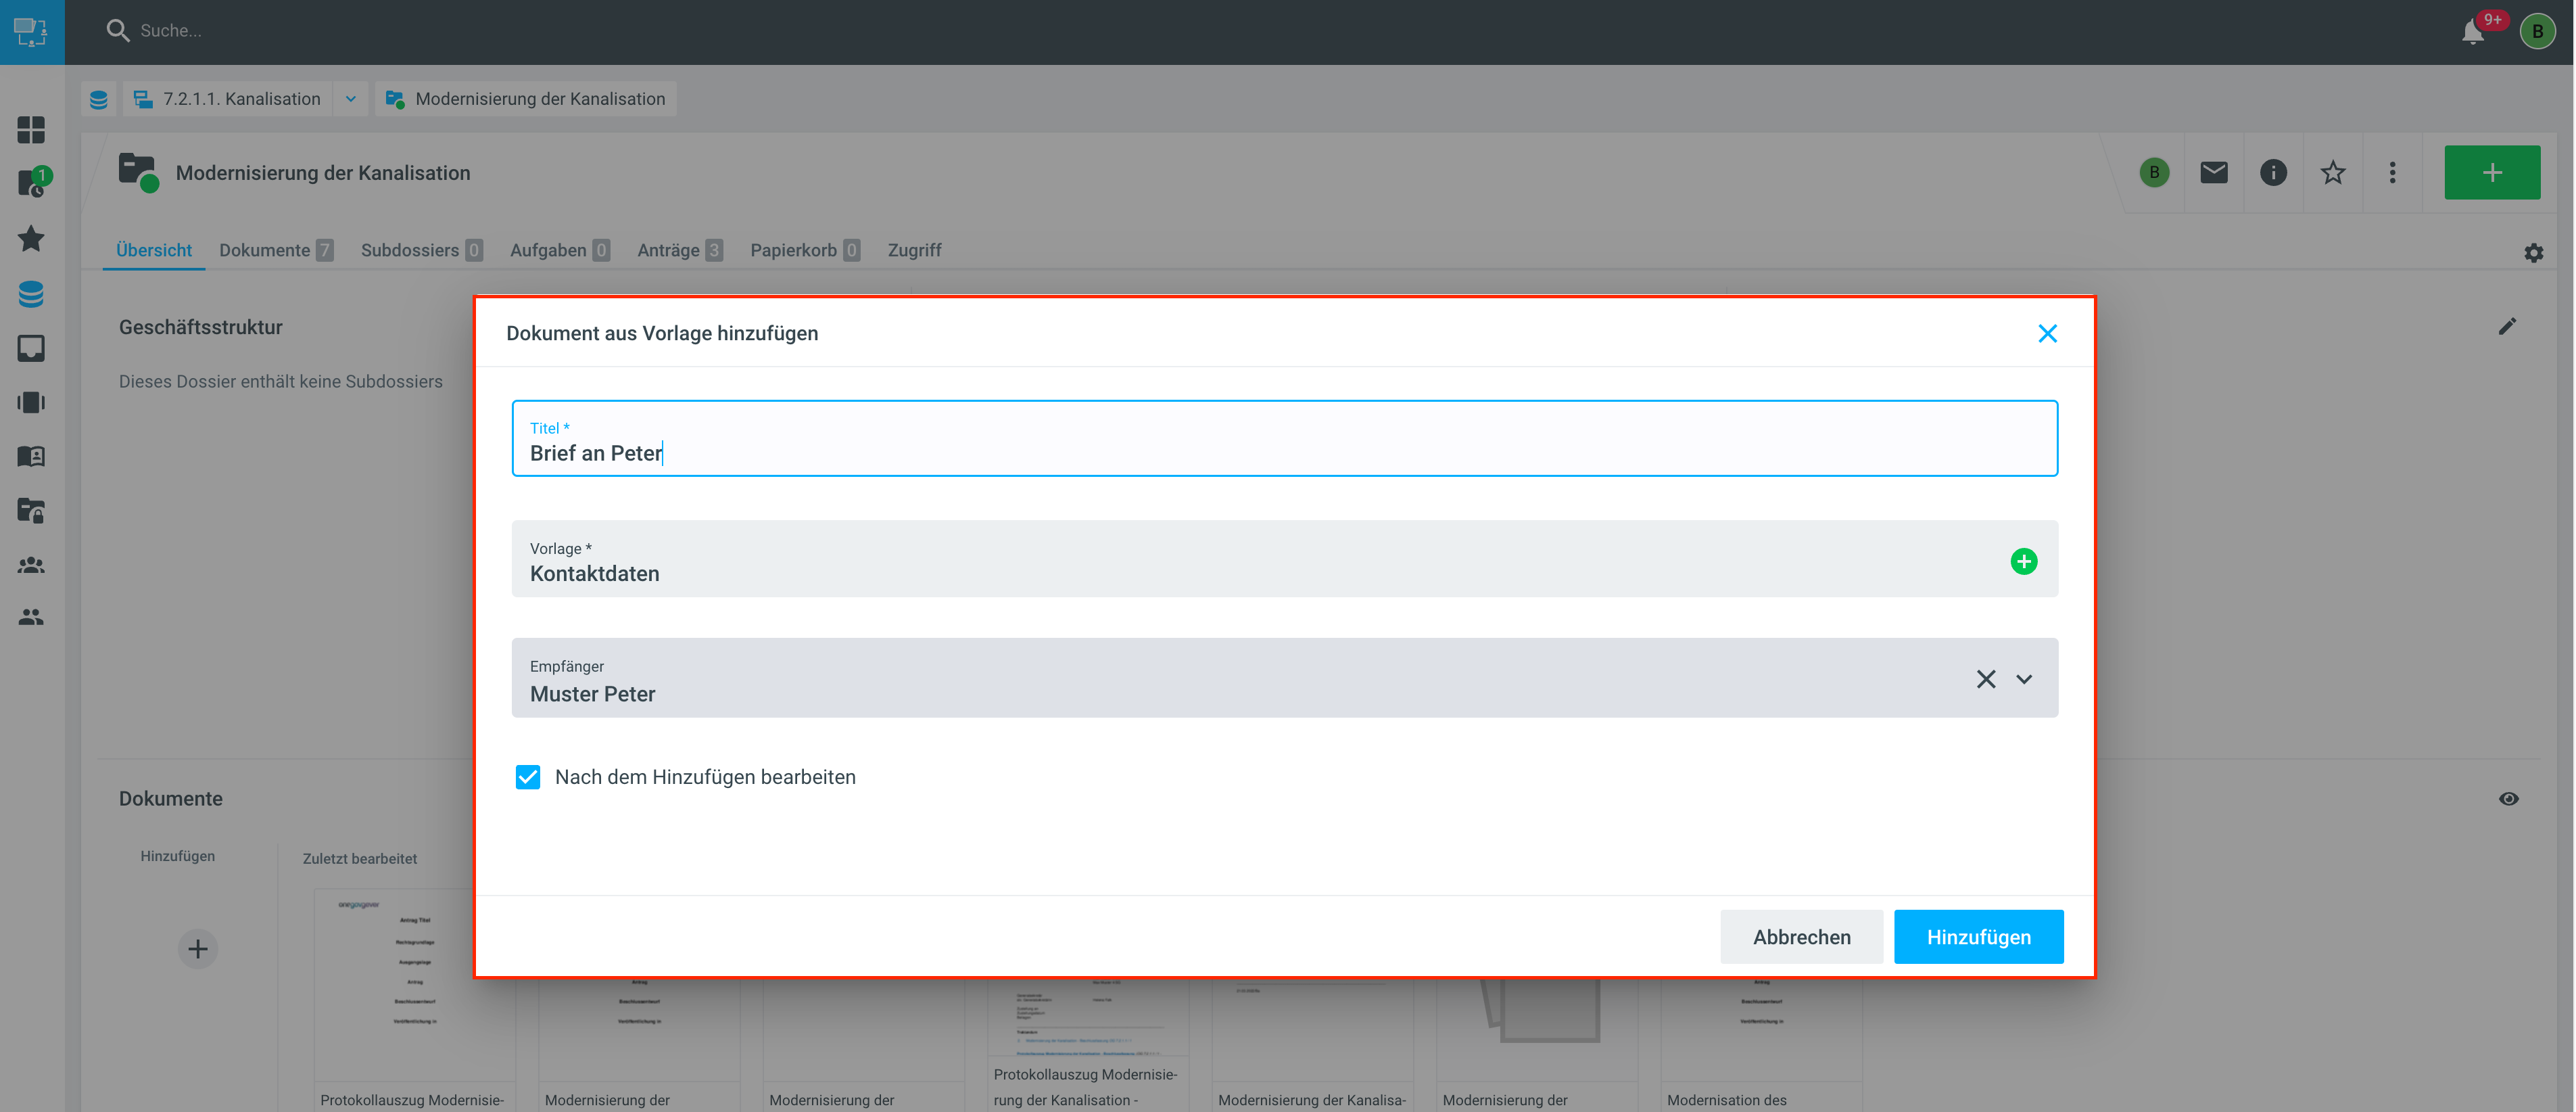This screenshot has width=2576, height=1112.
Task: Click the pencil edit icon
Action: tap(2506, 327)
